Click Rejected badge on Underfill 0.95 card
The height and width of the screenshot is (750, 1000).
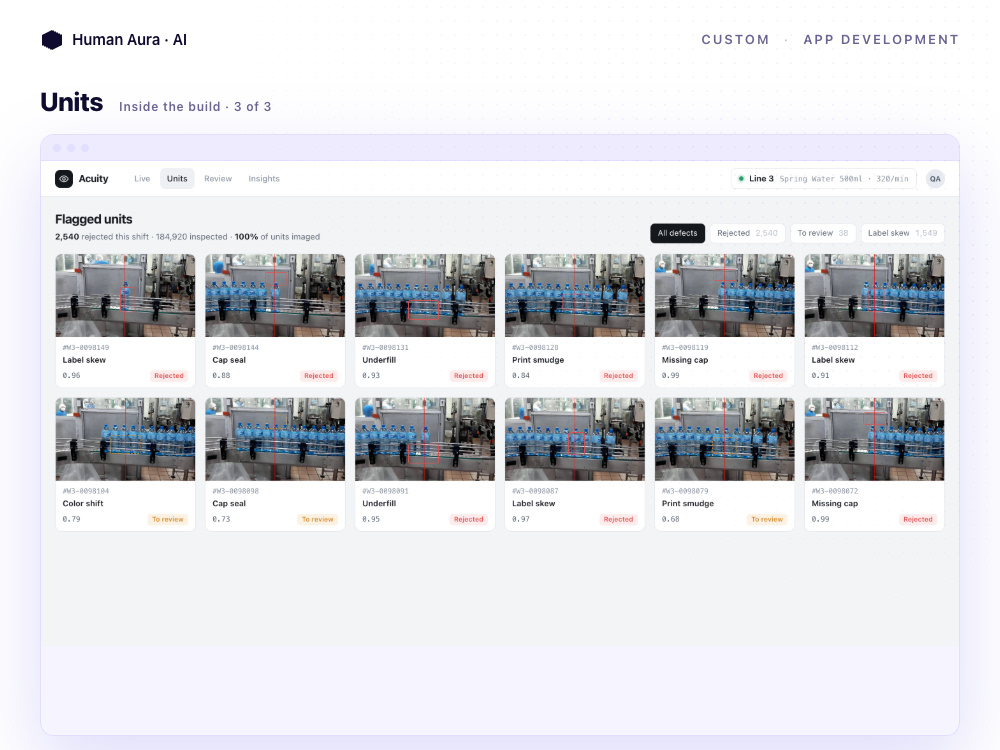[469, 519]
